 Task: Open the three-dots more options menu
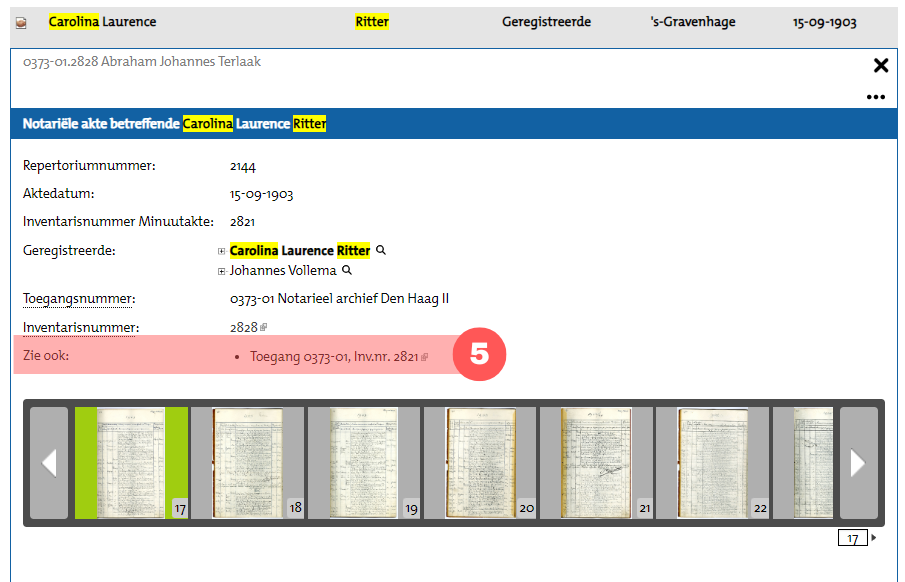point(876,97)
